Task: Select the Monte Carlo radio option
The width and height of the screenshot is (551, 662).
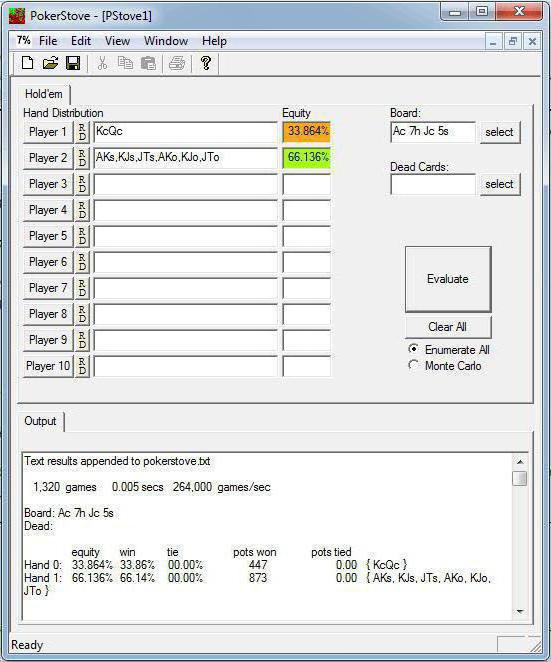Action: (x=414, y=365)
